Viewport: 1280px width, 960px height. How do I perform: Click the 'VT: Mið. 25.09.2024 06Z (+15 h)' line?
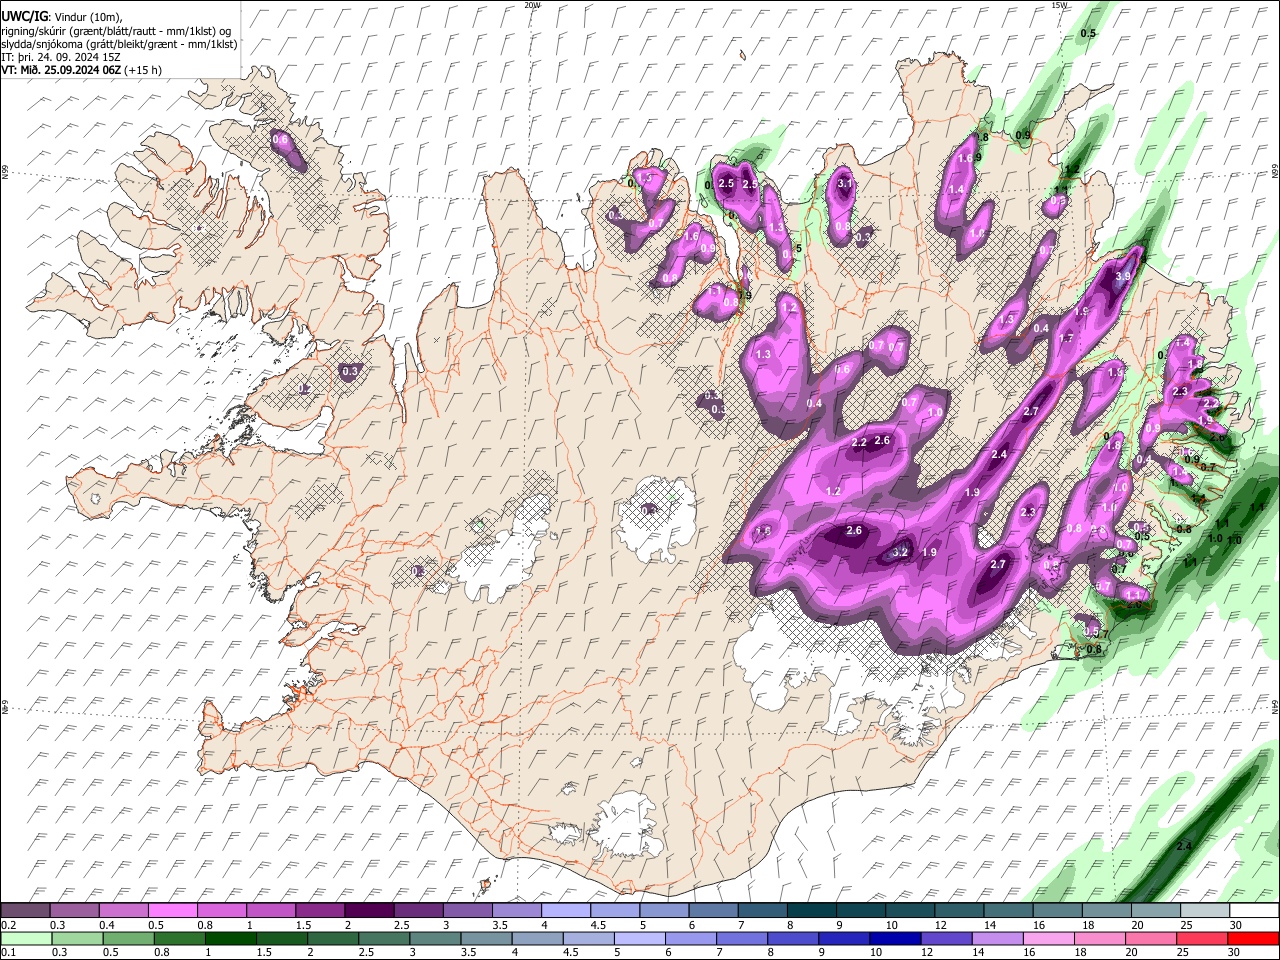[81, 70]
